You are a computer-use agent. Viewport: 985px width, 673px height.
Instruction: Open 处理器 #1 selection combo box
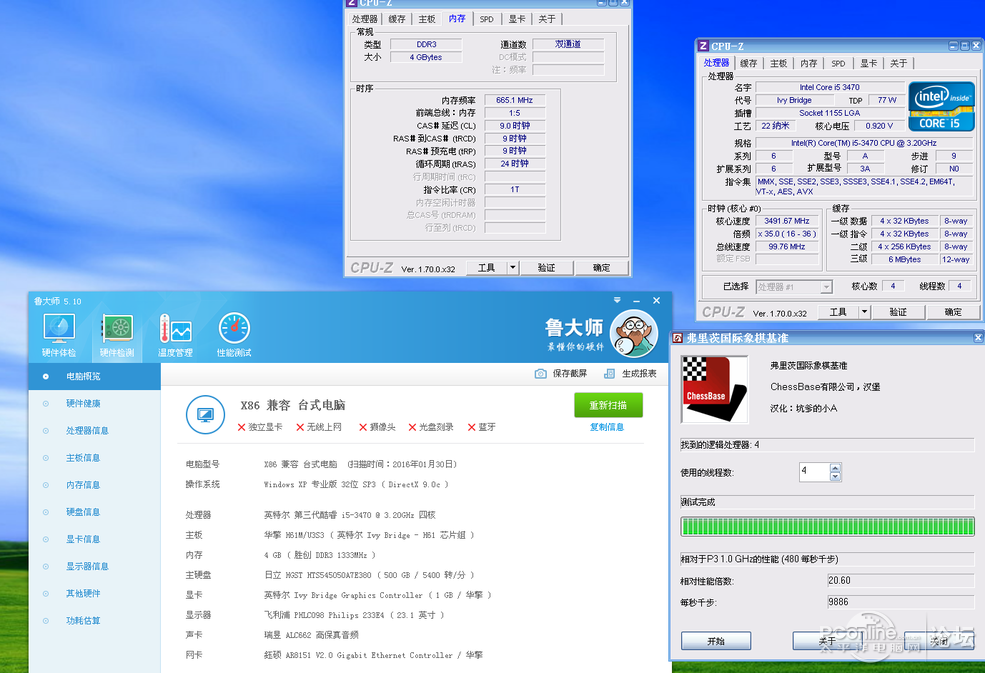click(794, 287)
